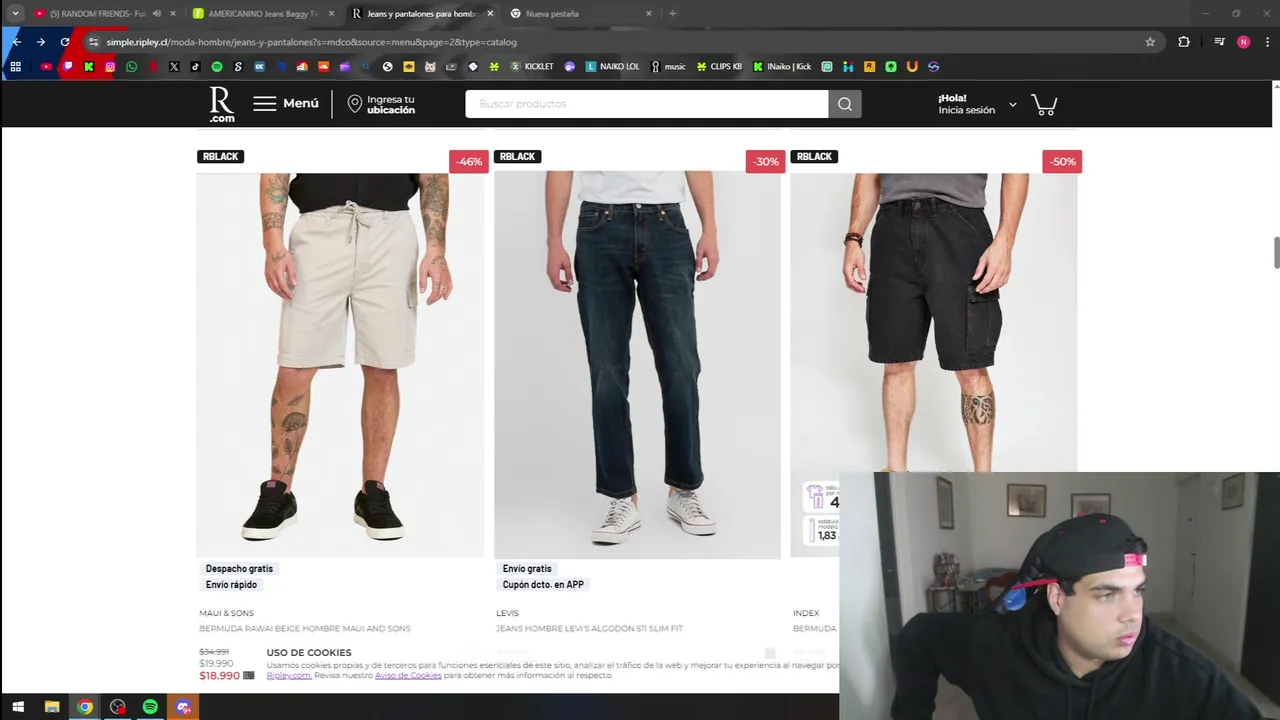Switch to Chrome in the taskbar
The width and height of the screenshot is (1280, 720).
pyautogui.click(x=85, y=707)
